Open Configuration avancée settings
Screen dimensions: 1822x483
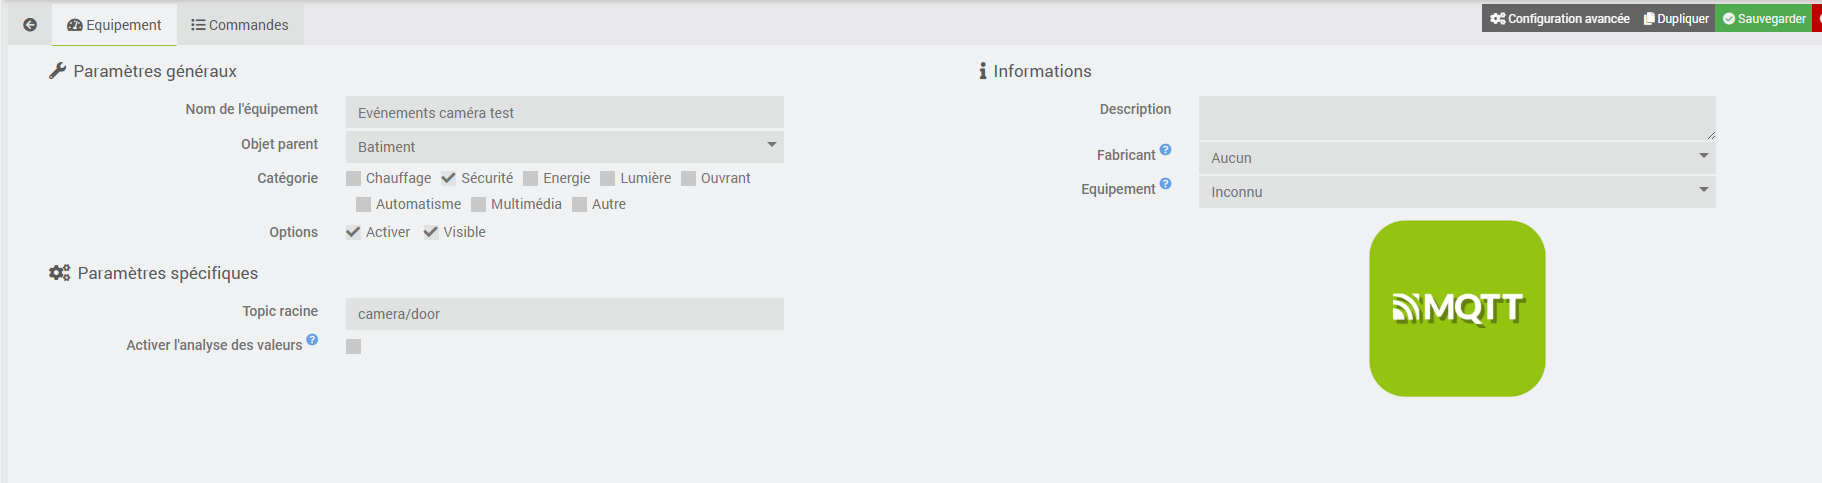point(1559,18)
